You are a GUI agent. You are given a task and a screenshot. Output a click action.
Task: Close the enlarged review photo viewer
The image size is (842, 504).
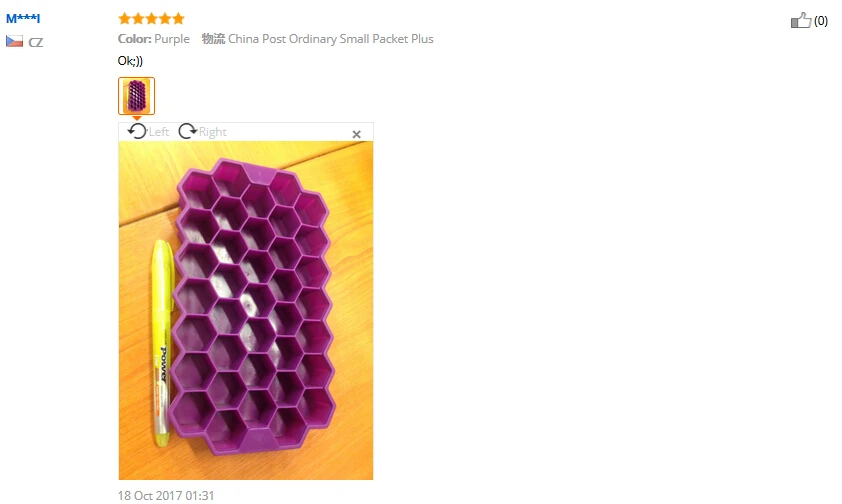[x=357, y=134]
